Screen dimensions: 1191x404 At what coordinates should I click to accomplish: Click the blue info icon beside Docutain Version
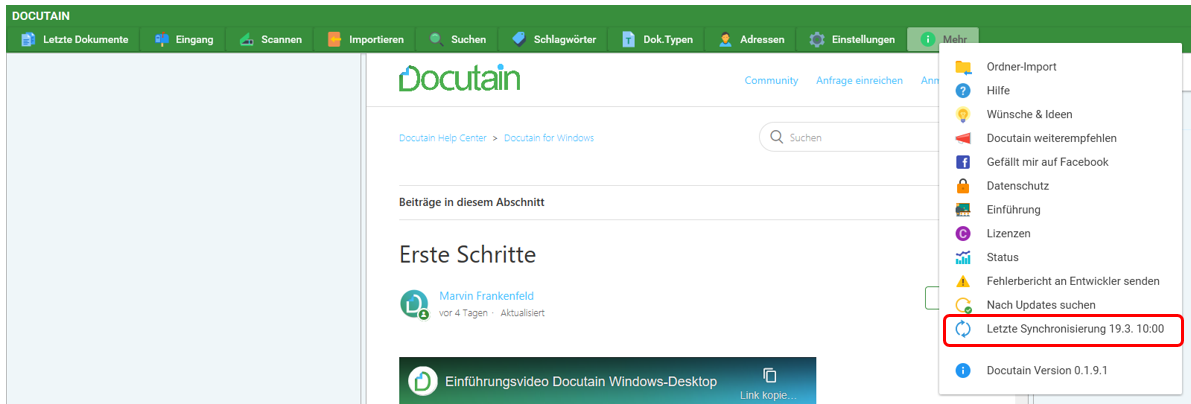tap(963, 371)
